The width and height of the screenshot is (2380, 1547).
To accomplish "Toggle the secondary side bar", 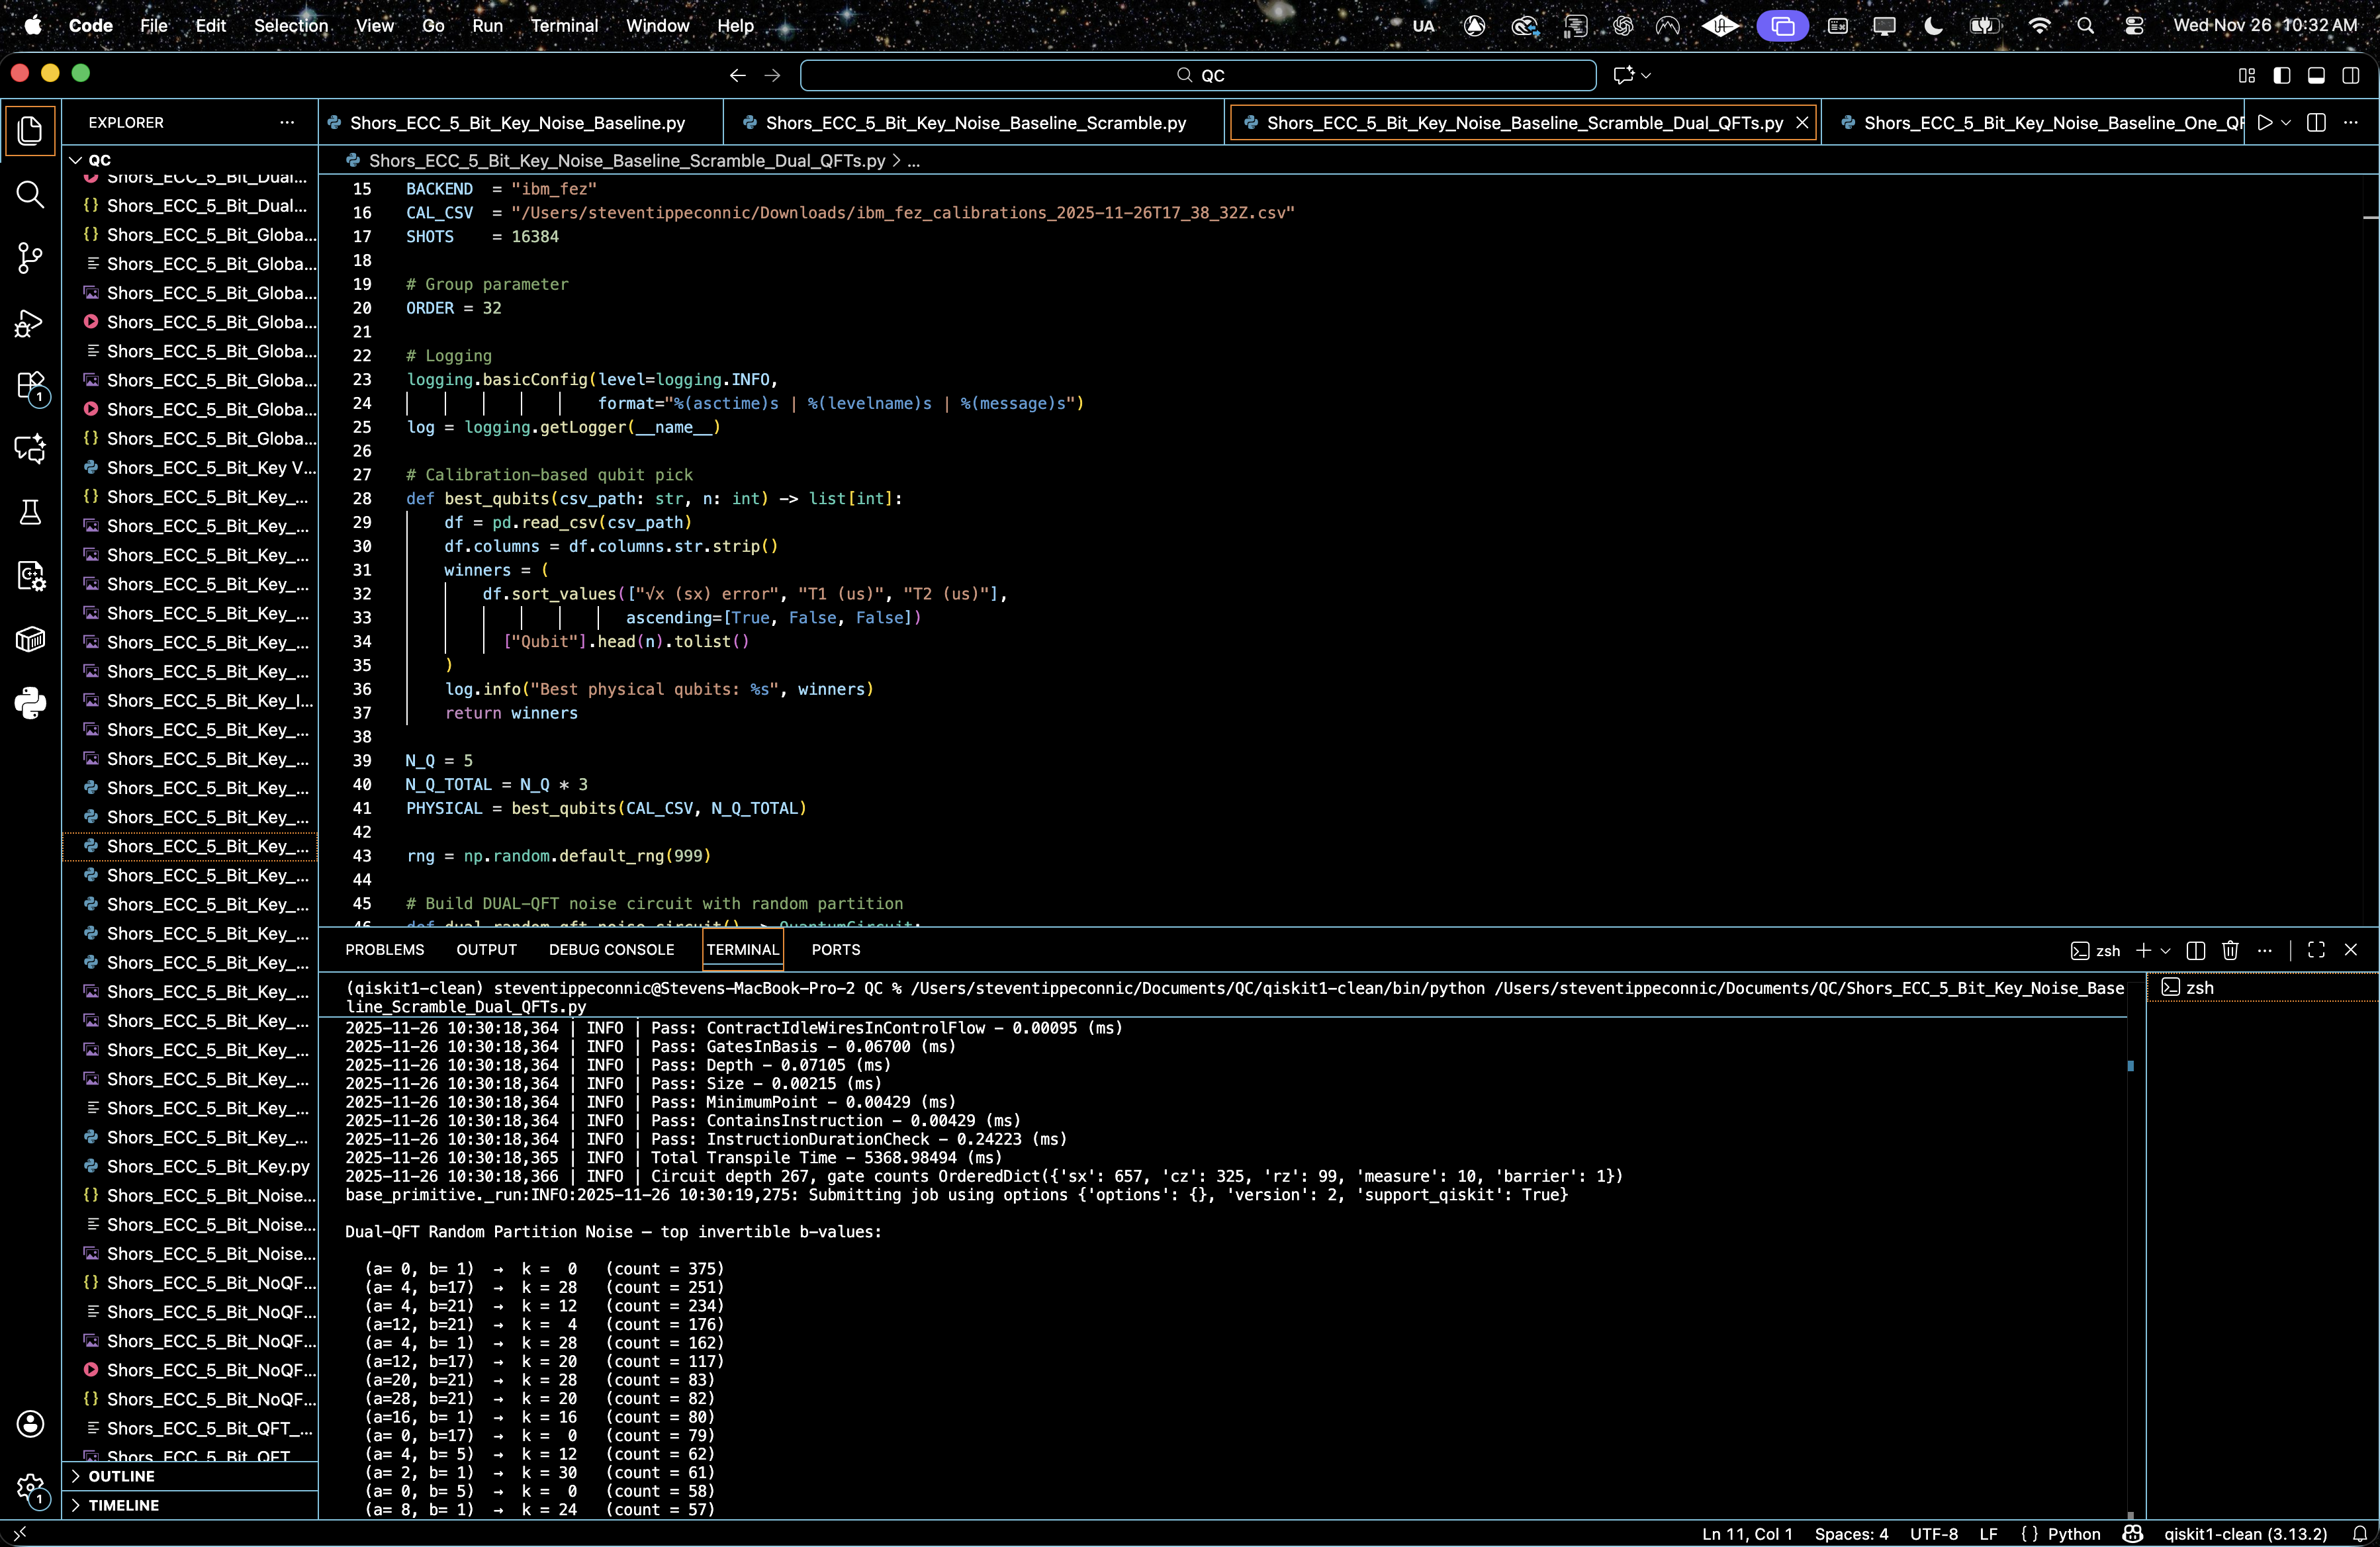I will (x=2351, y=75).
